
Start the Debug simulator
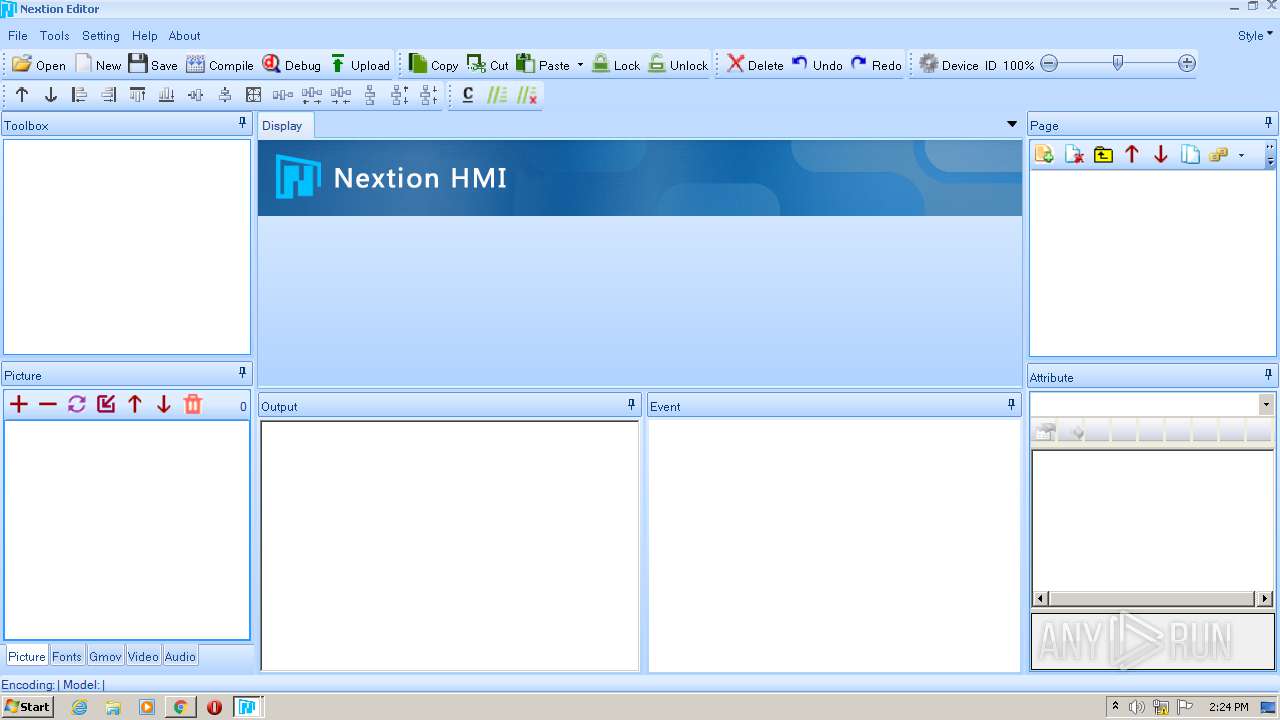[x=292, y=64]
